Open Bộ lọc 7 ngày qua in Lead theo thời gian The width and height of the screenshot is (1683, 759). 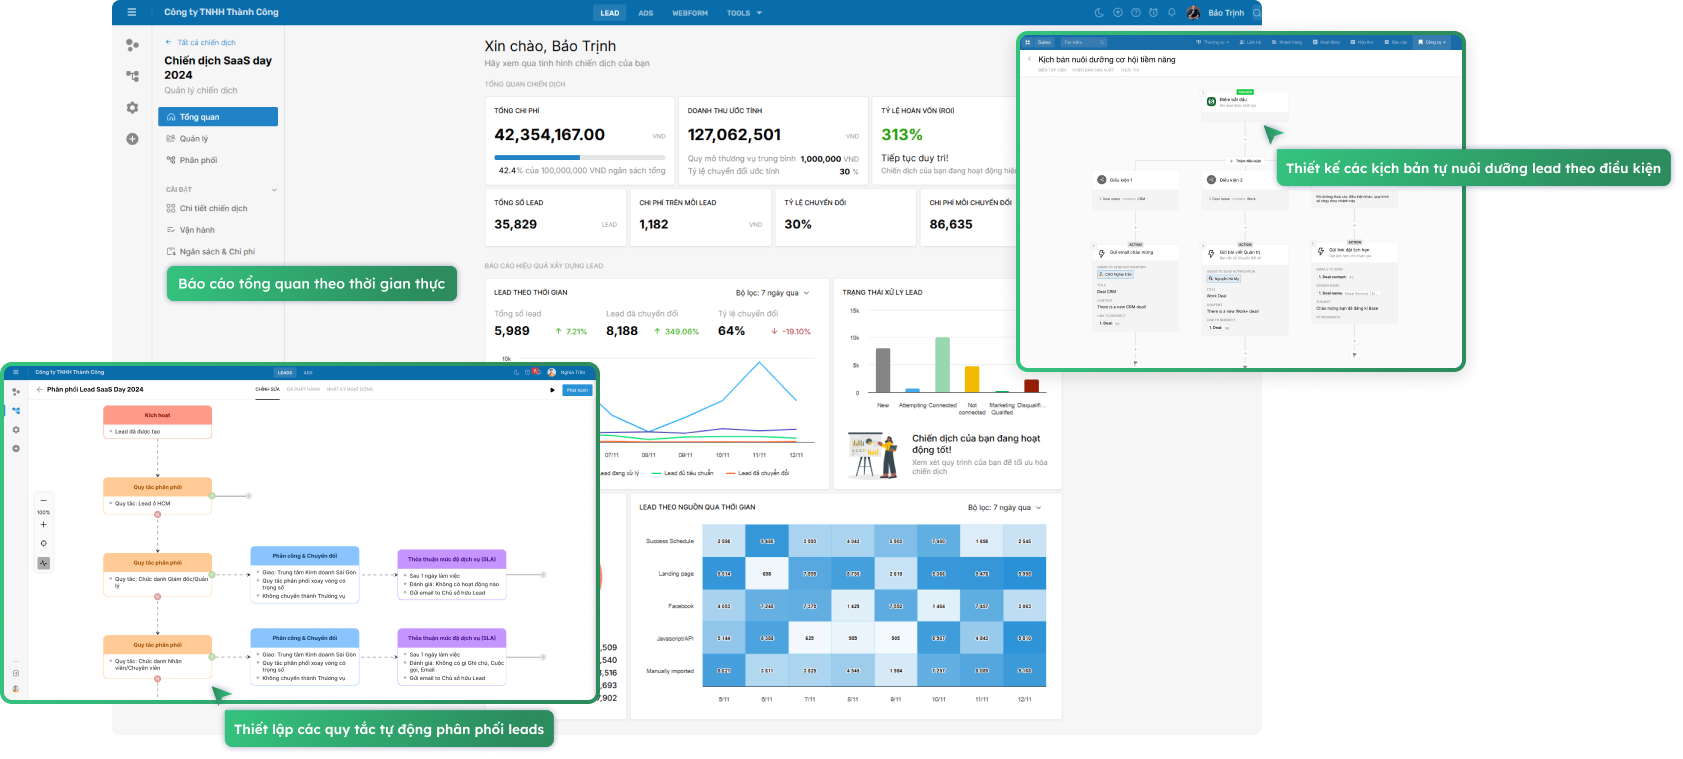[x=772, y=293]
